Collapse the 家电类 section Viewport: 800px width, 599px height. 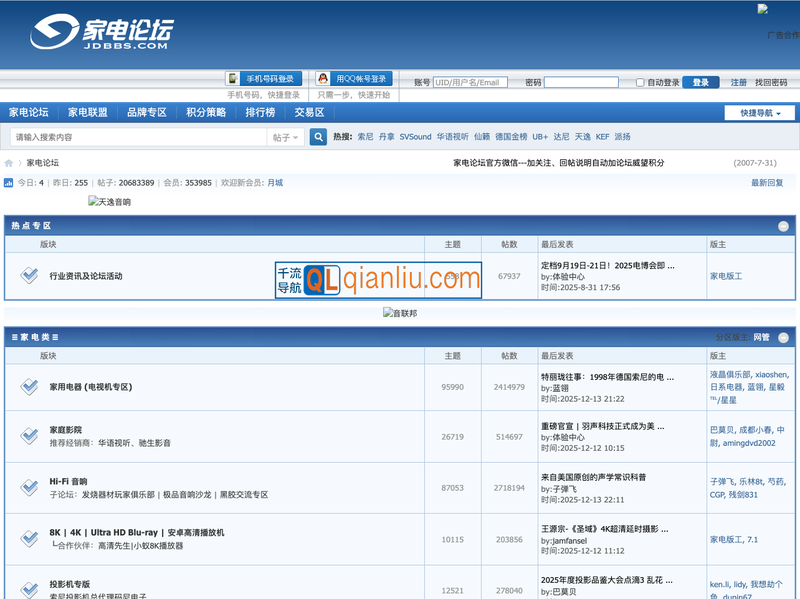coord(784,338)
